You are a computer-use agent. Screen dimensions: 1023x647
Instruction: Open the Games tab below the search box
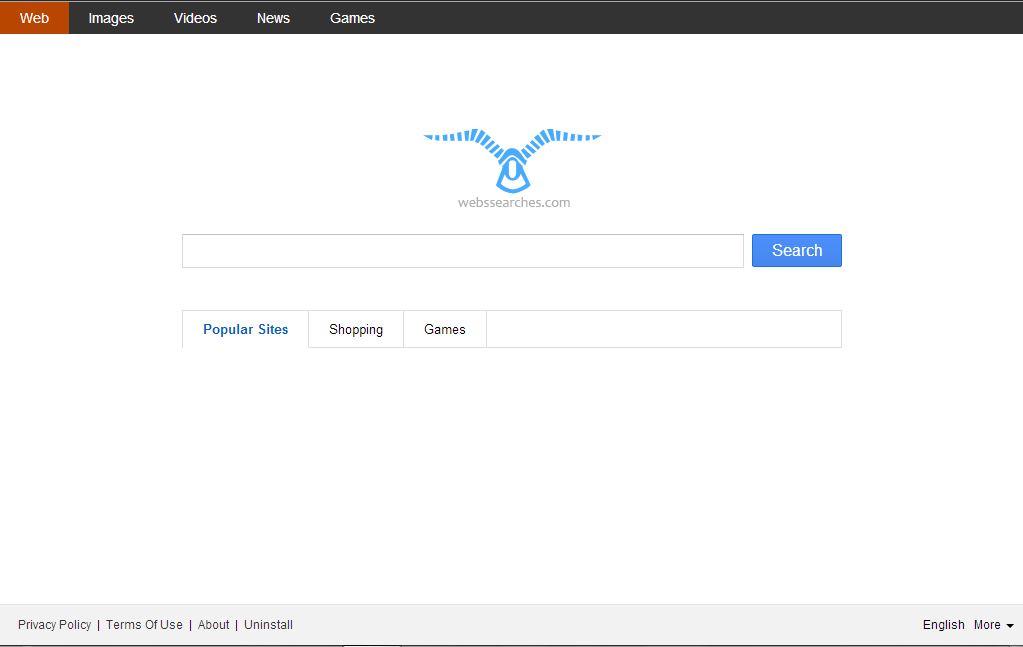(x=444, y=329)
